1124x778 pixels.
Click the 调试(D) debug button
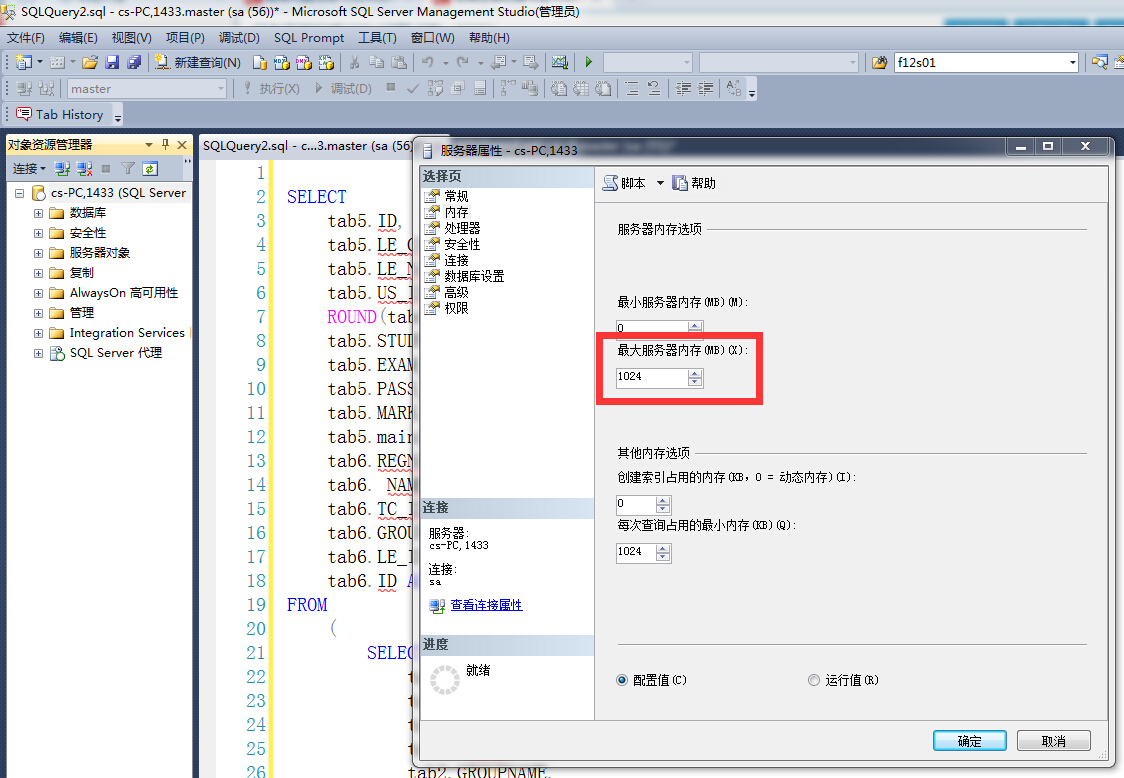pyautogui.click(x=343, y=88)
